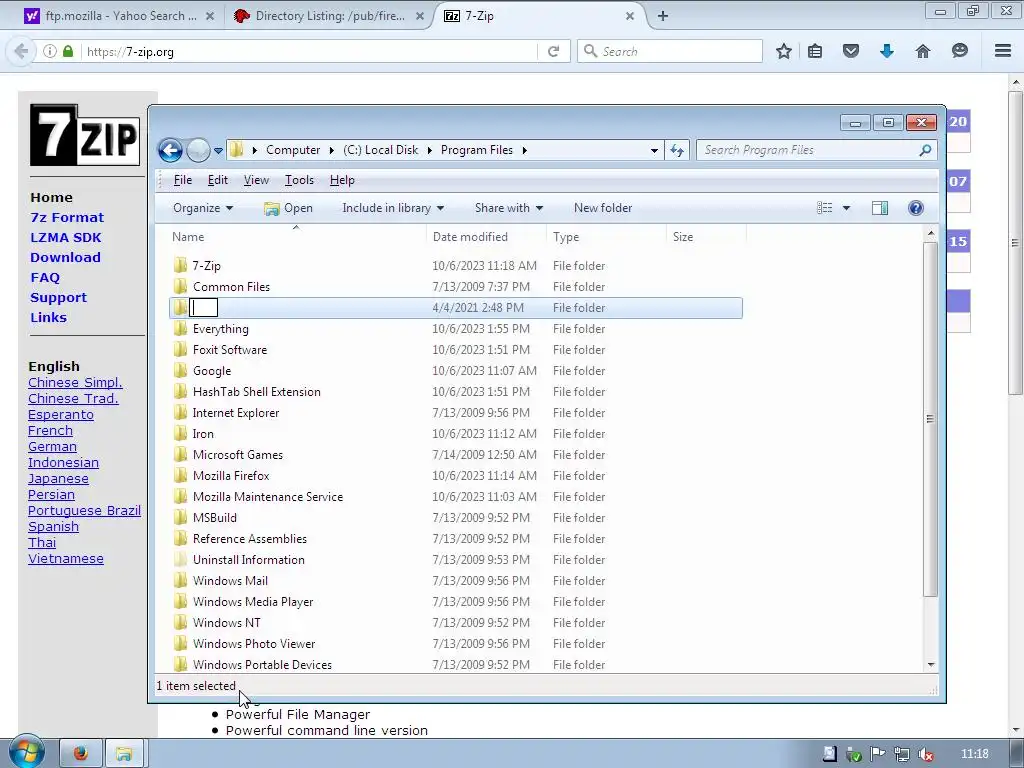Click the Open toolbar button

[x=288, y=208]
